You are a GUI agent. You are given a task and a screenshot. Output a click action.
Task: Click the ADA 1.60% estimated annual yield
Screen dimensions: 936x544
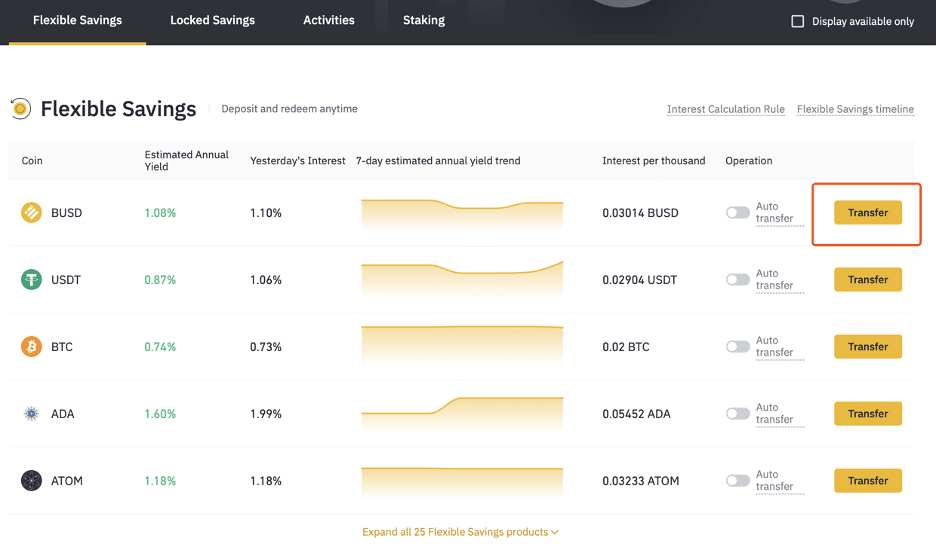pos(160,413)
